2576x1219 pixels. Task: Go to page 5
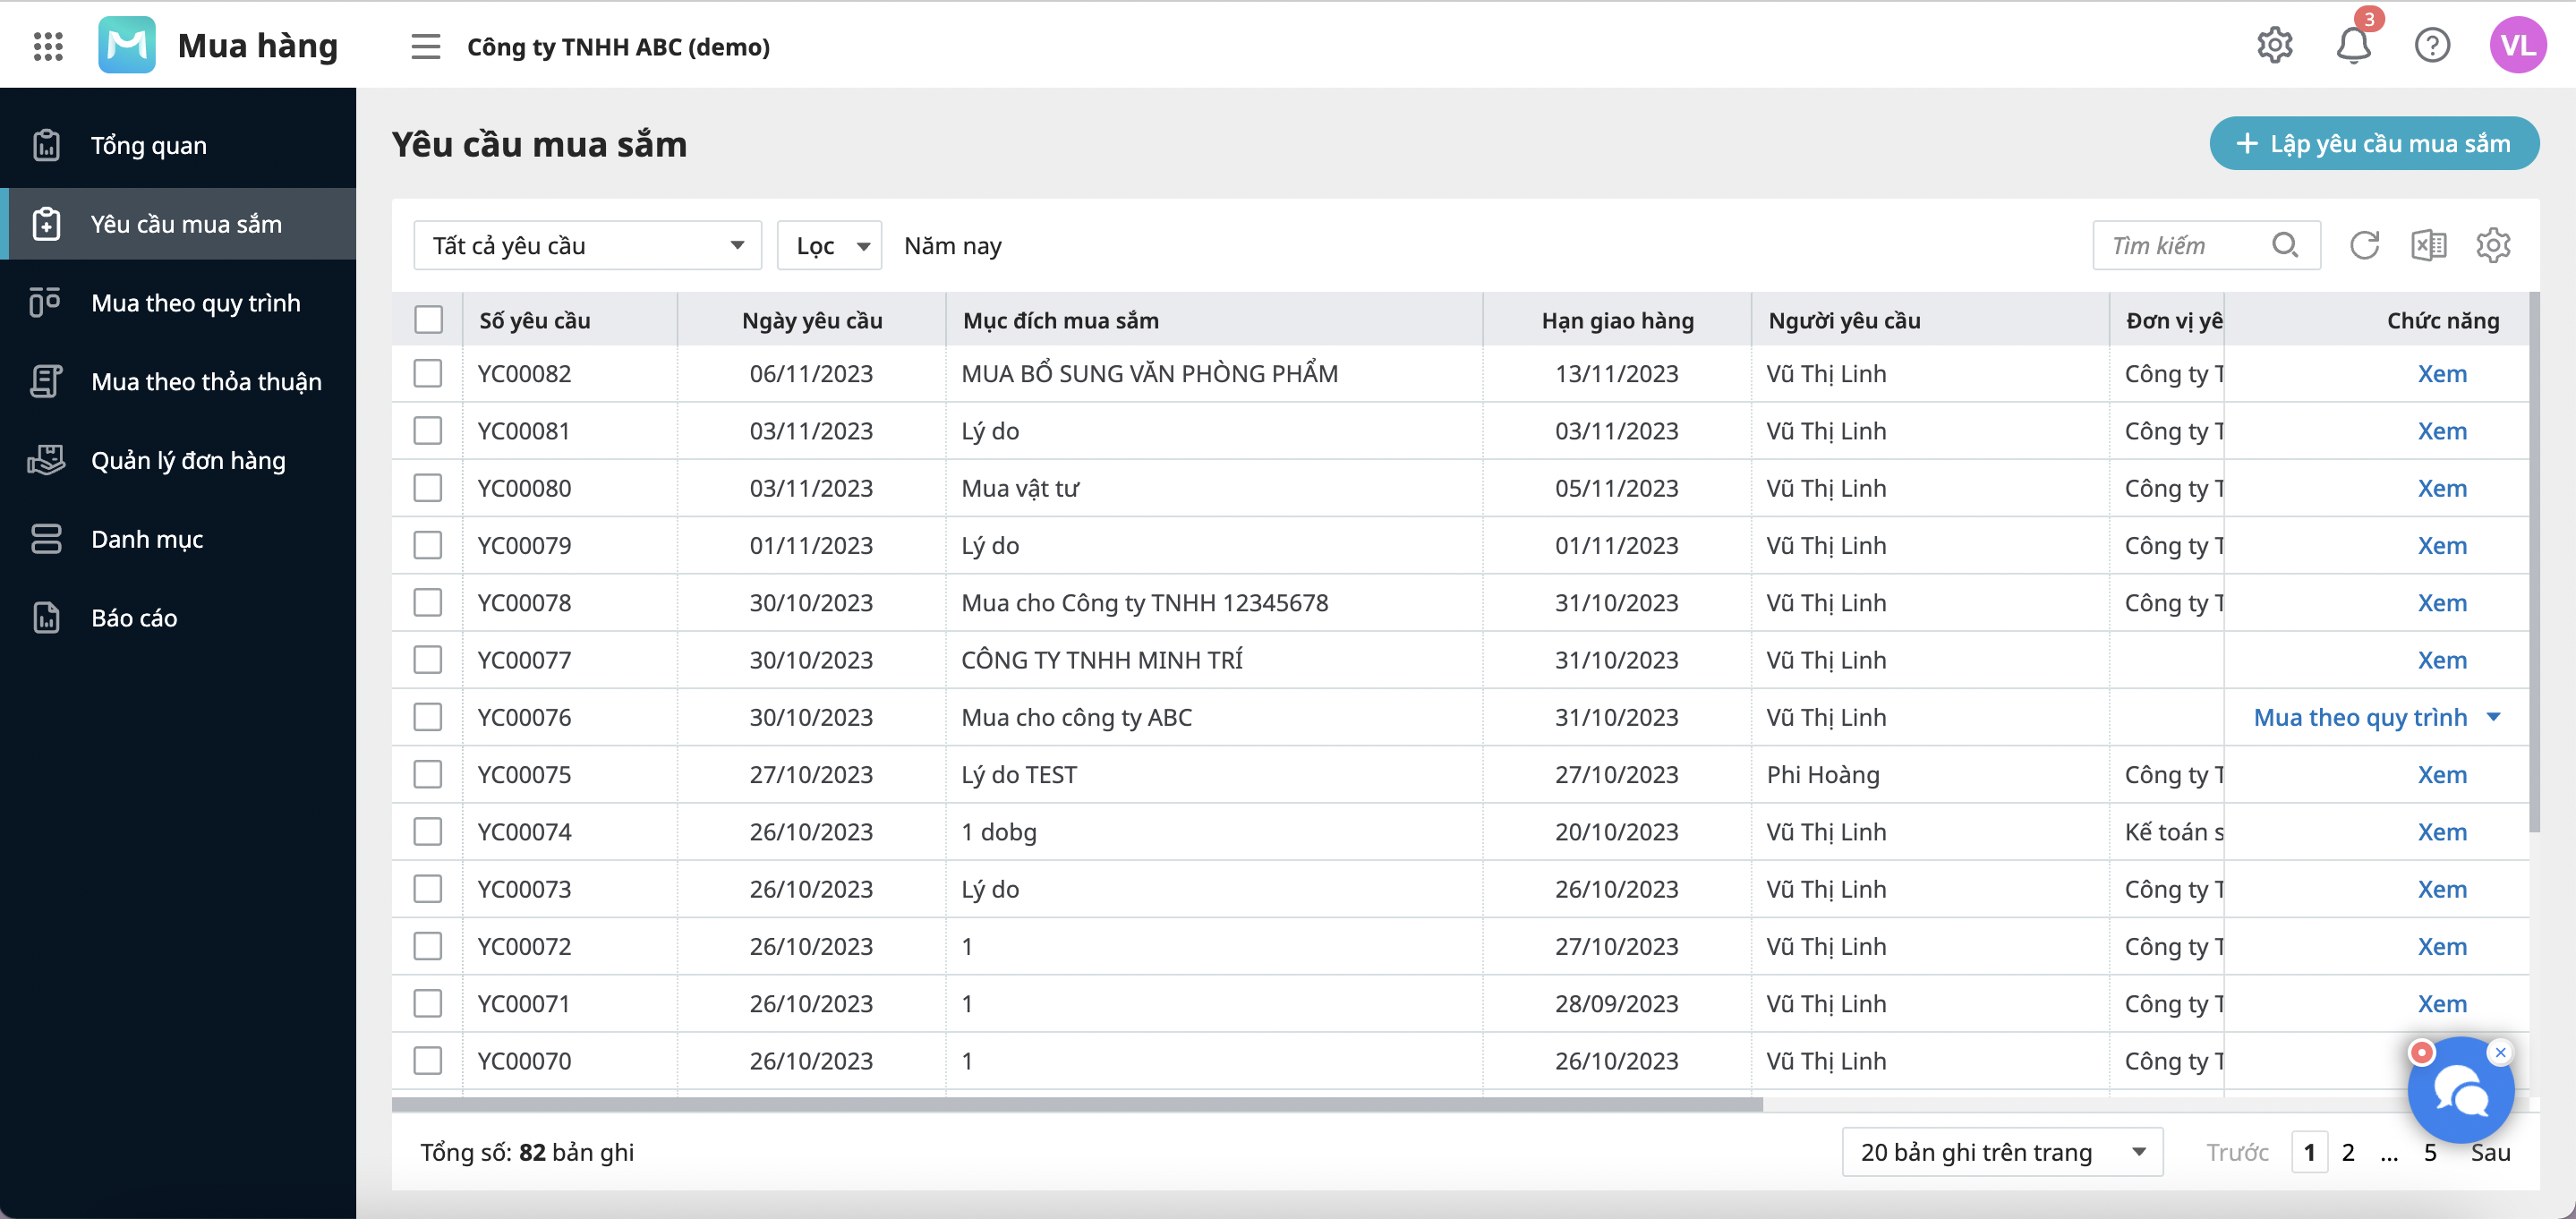pyautogui.click(x=2430, y=1152)
